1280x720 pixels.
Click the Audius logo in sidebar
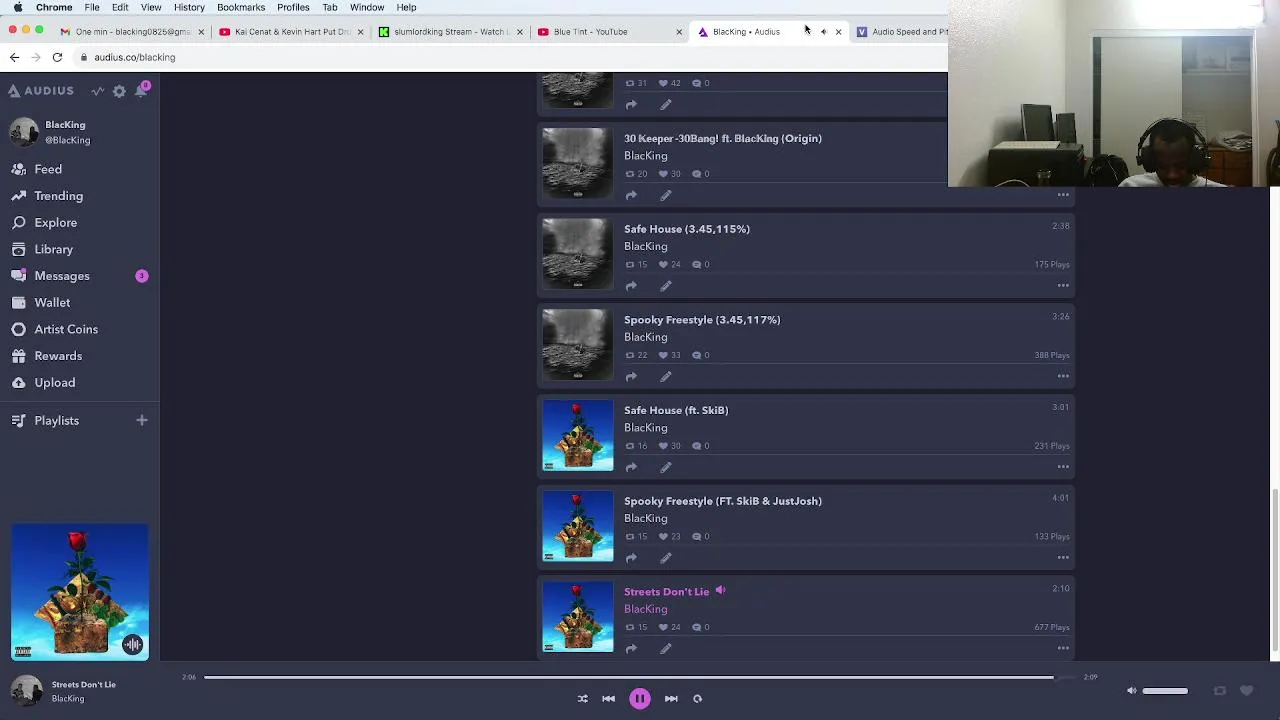tap(41, 91)
